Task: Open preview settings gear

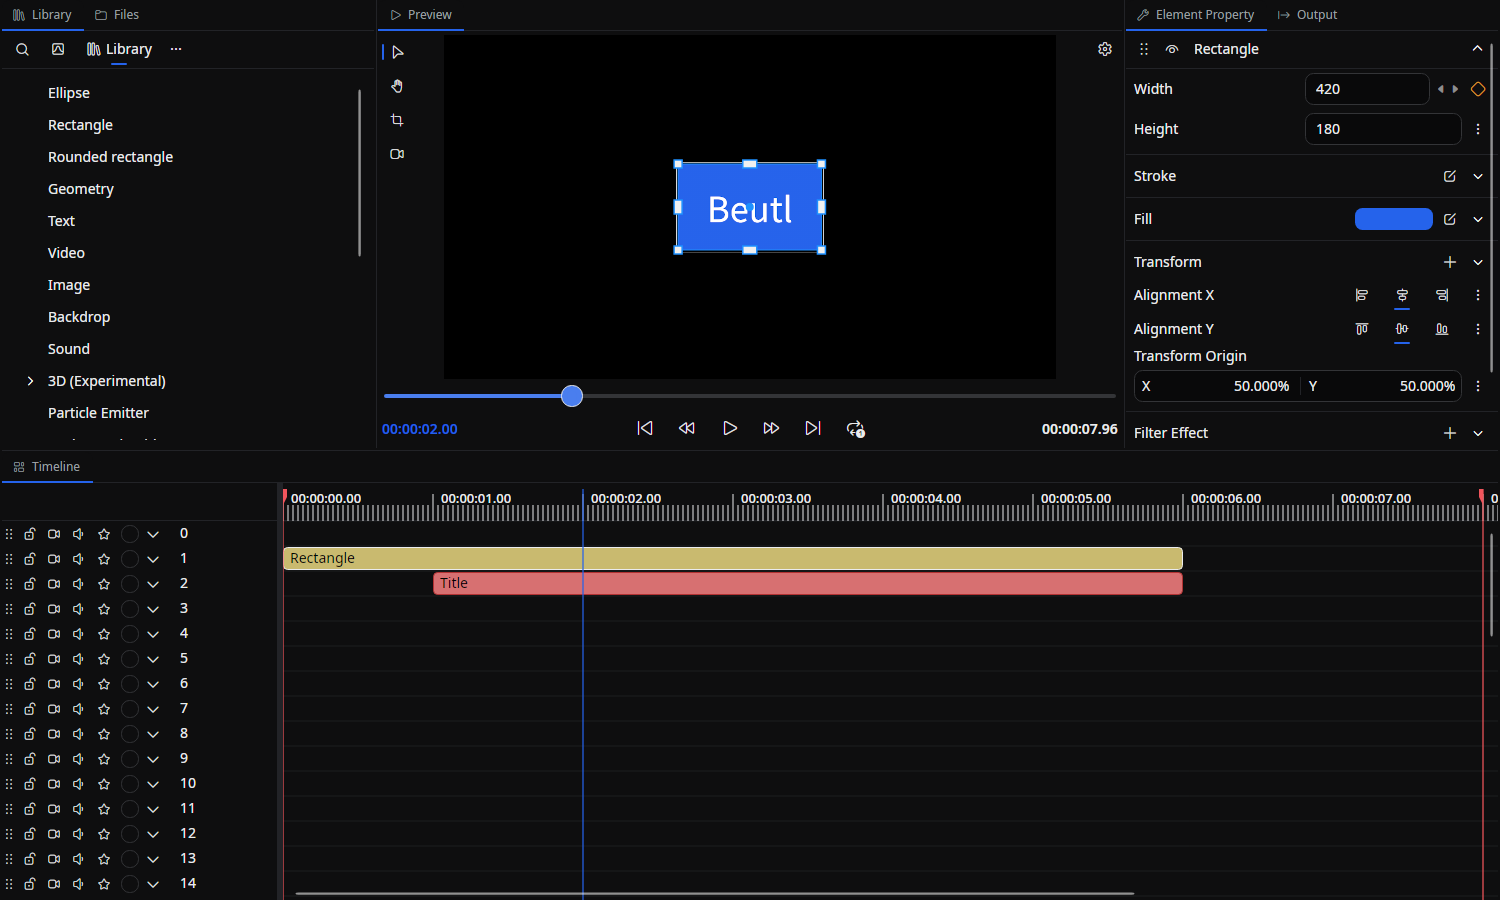Action: tap(1105, 49)
